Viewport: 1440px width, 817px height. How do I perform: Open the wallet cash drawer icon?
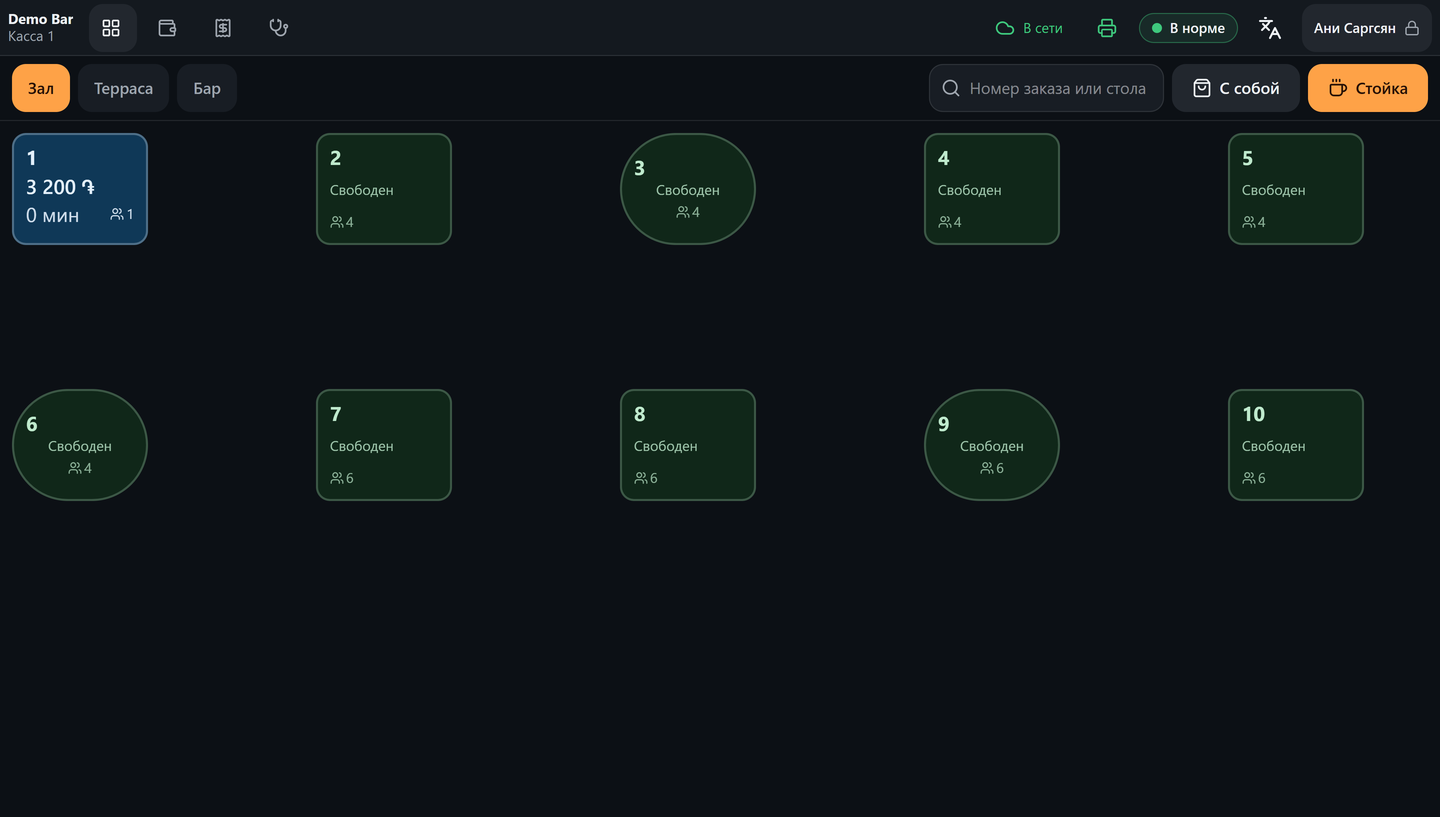(x=167, y=28)
